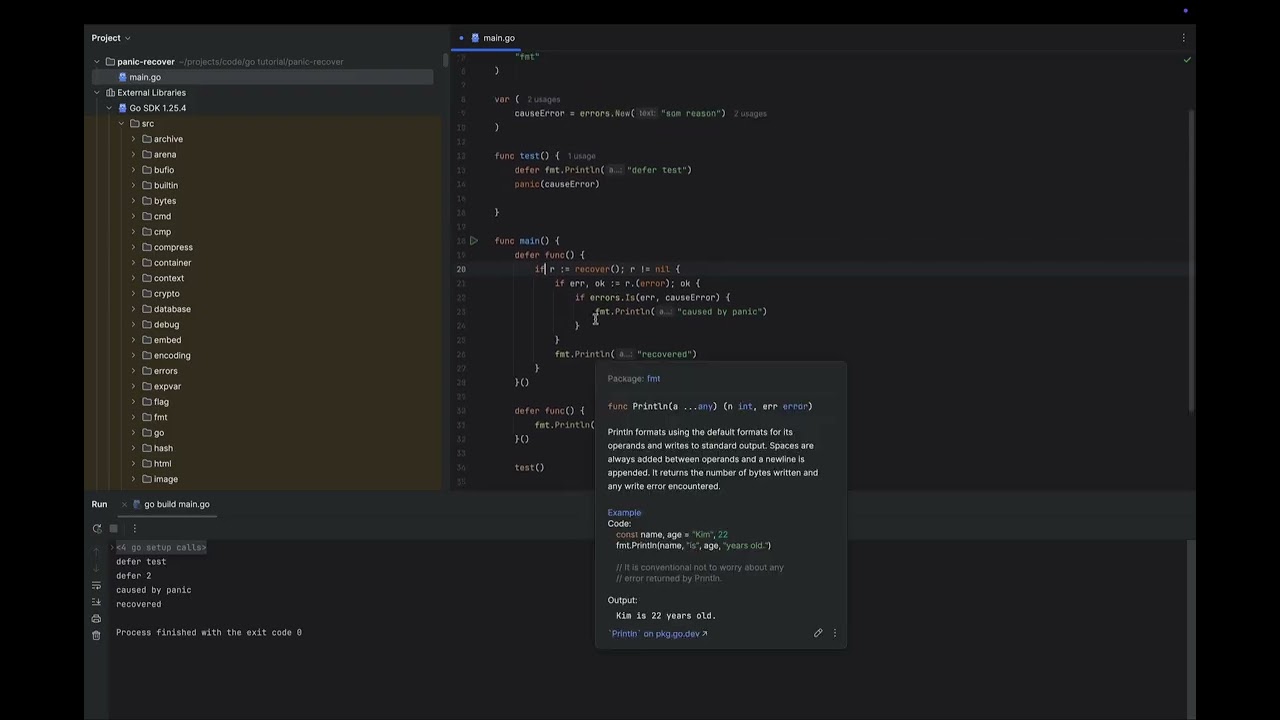Open the Project view dropdown
The height and width of the screenshot is (720, 1280).
tap(111, 38)
